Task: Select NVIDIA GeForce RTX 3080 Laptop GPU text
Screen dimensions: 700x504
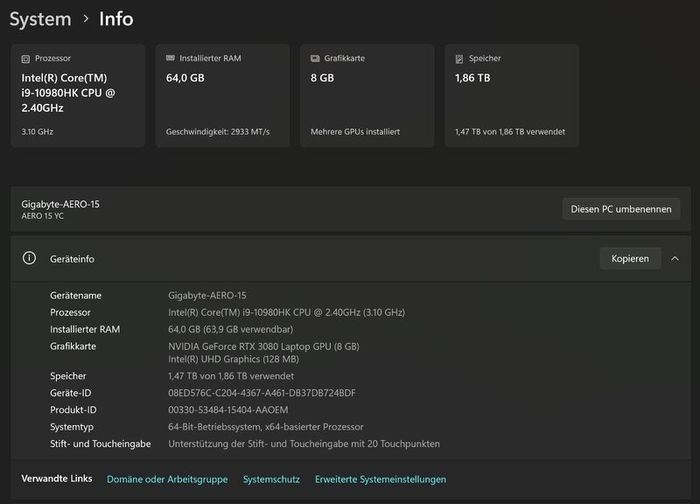Action: click(x=264, y=346)
